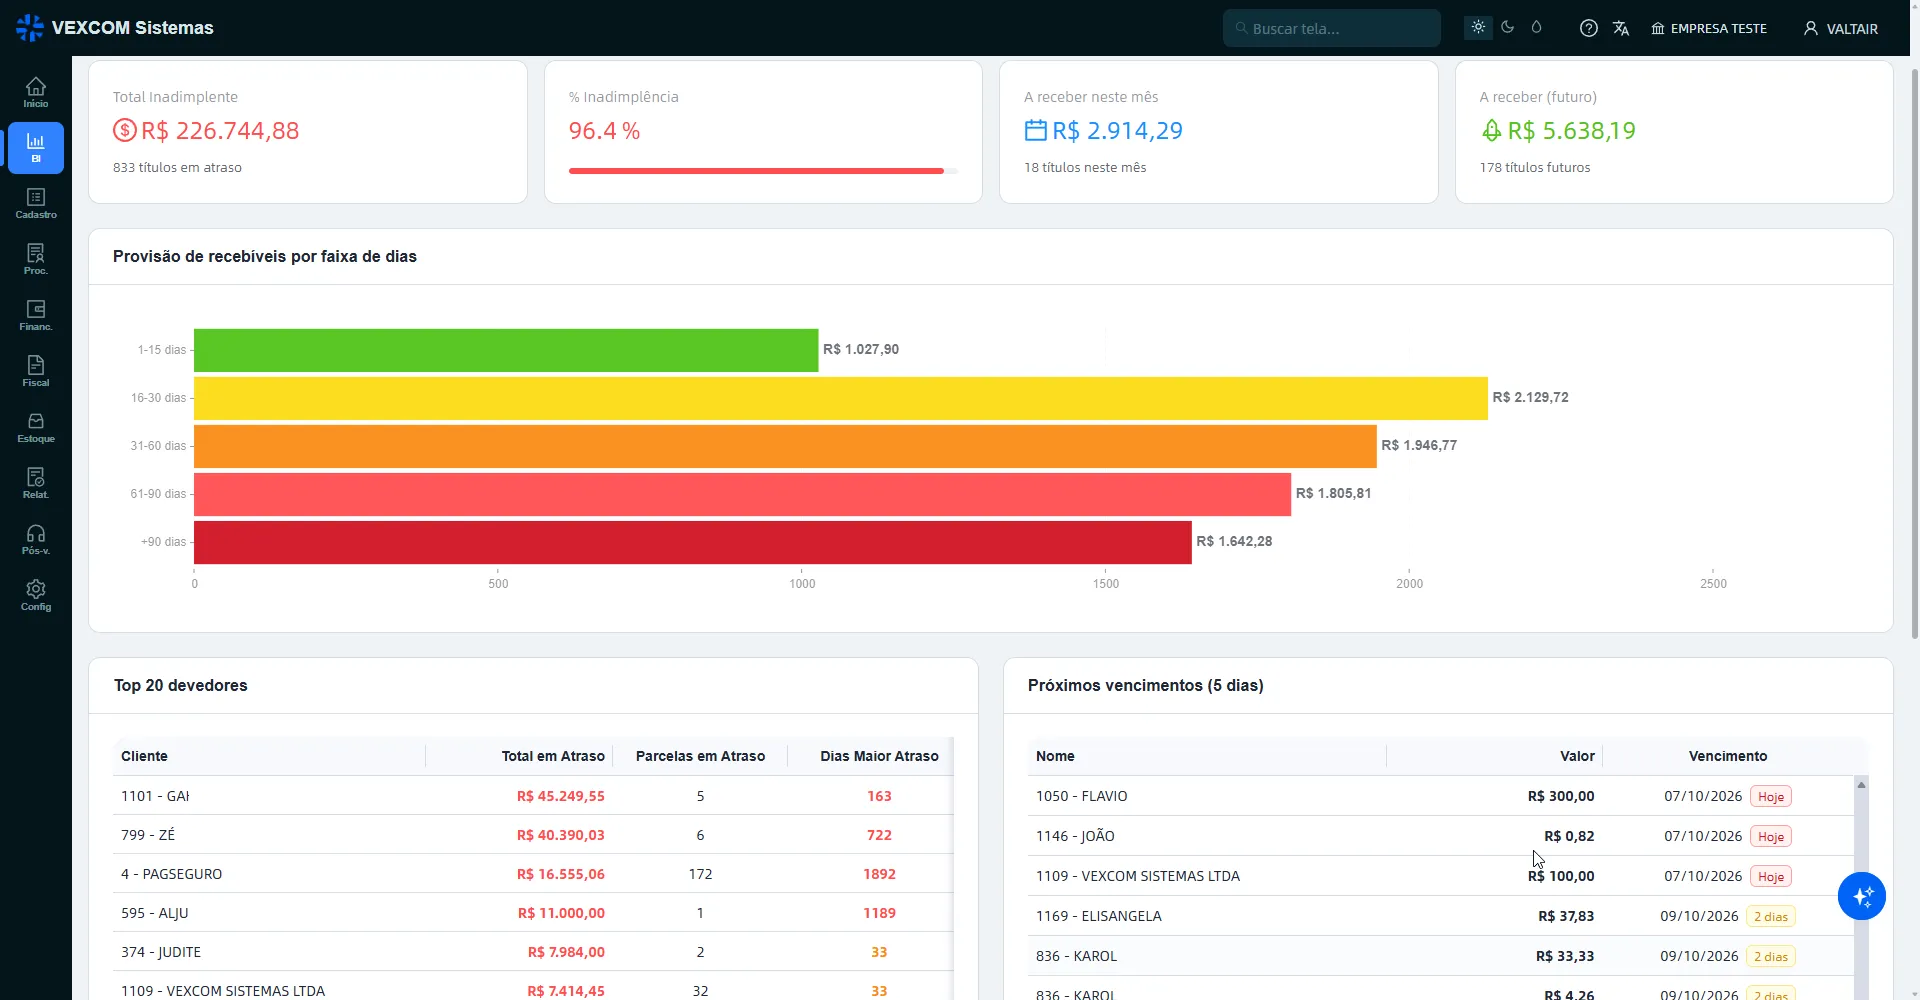
Task: Click the yellow 16-30 dias bar
Action: 841,398
